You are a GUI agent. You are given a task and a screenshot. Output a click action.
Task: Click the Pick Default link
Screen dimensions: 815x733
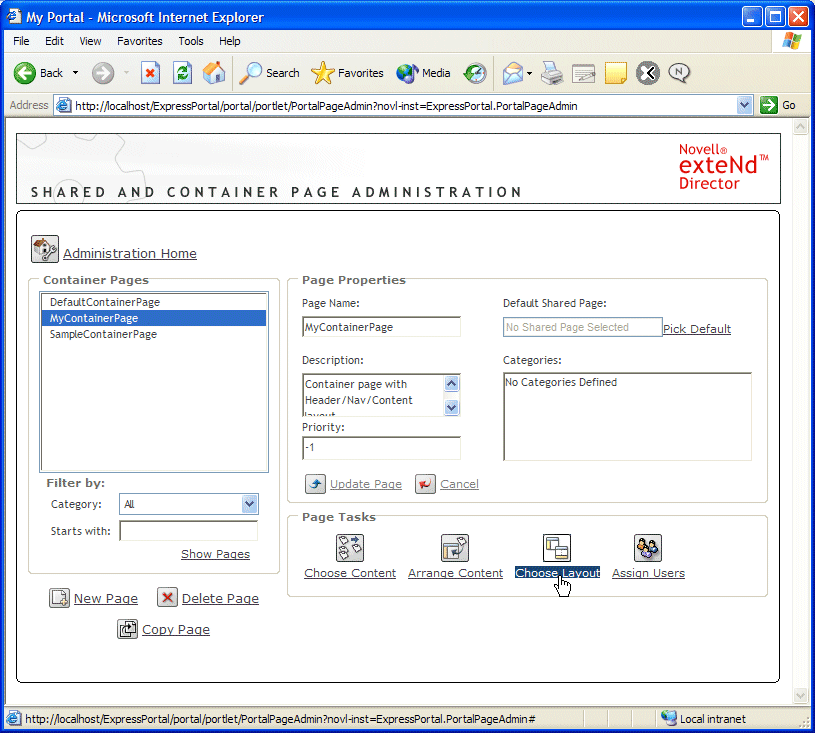pyautogui.click(x=697, y=329)
